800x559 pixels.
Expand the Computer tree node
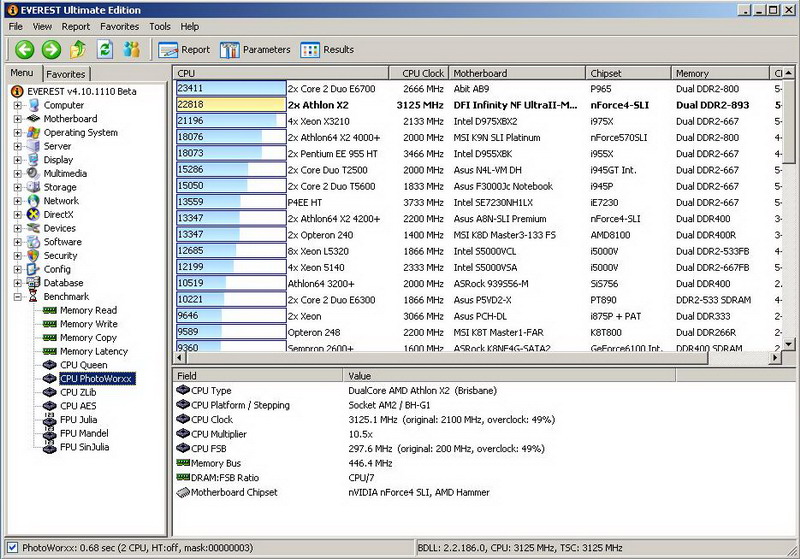pyautogui.click(x=18, y=105)
